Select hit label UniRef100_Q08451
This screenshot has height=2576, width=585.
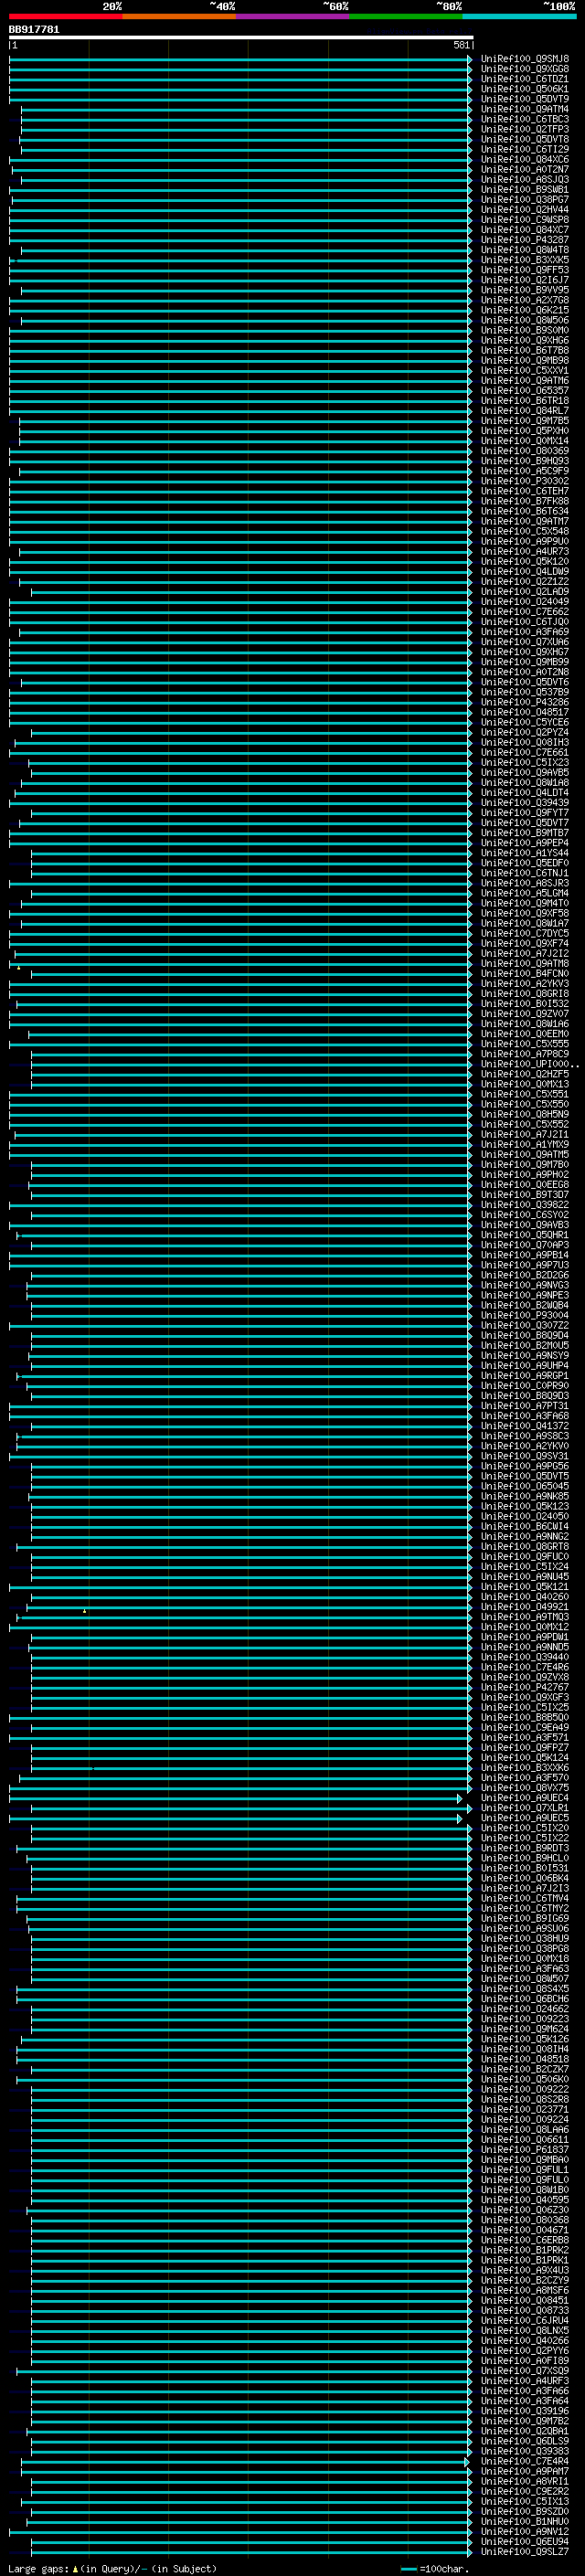[x=525, y=2300]
